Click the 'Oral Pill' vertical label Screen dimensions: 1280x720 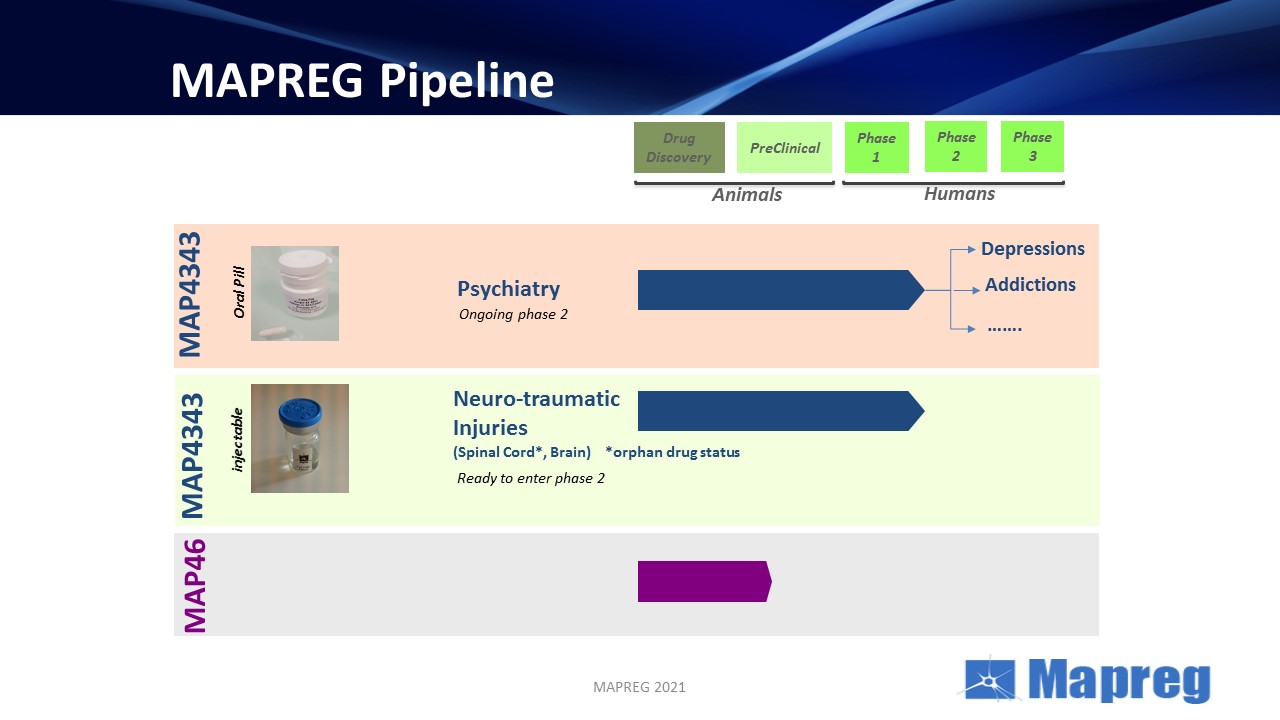(239, 292)
